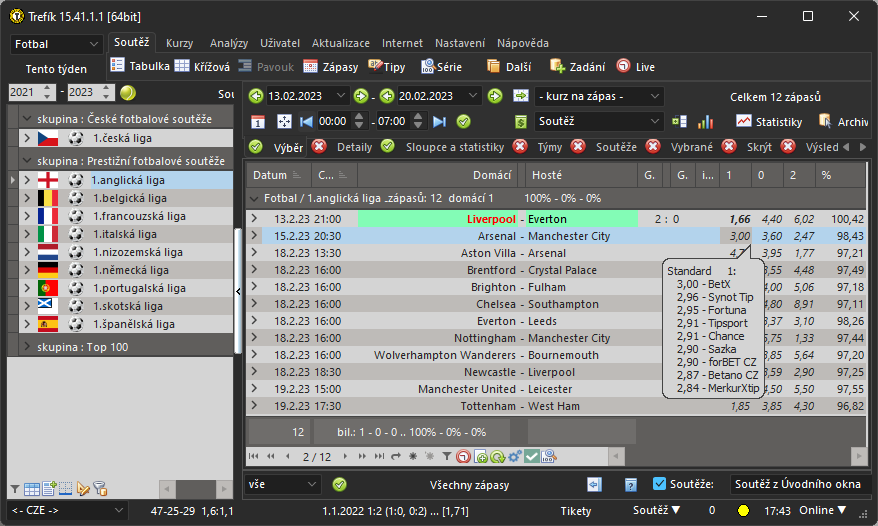878x526 pixels.
Task: Open the Archiv archive
Action: point(843,122)
